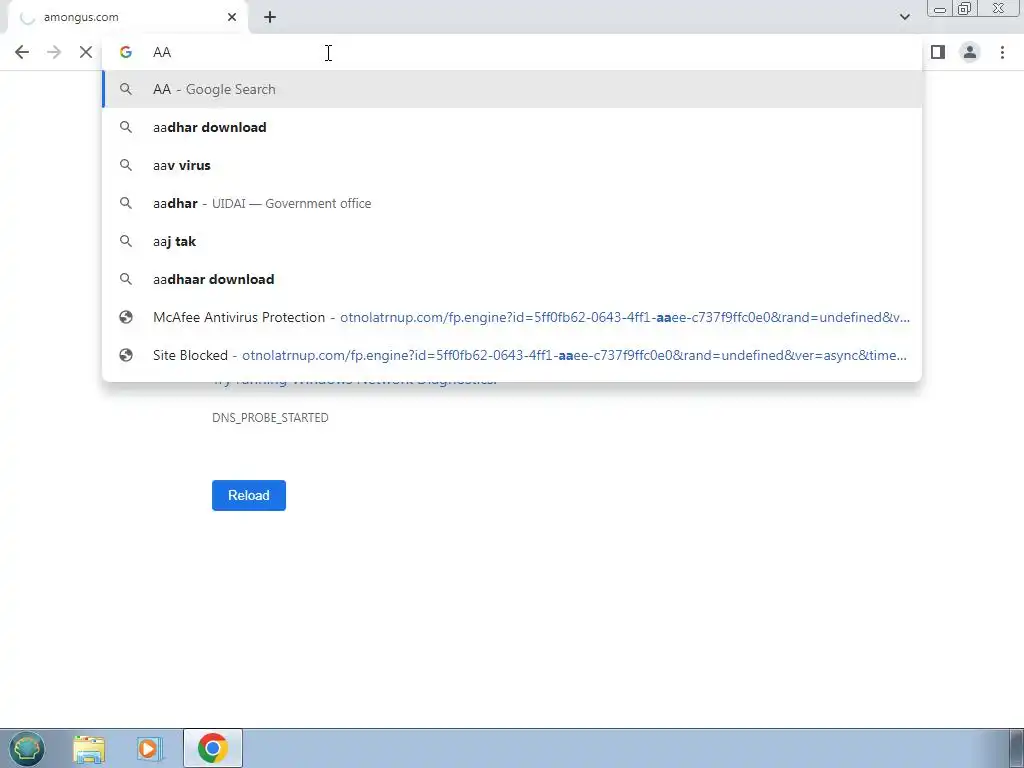Open a new tab with the plus button
This screenshot has width=1024, height=768.
click(x=270, y=17)
